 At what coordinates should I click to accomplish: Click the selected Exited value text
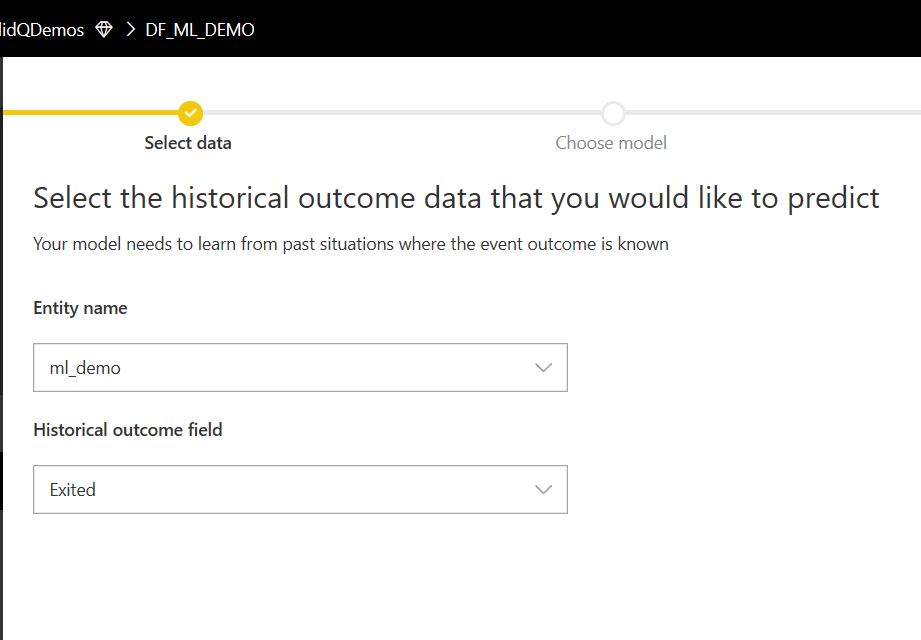click(73, 490)
